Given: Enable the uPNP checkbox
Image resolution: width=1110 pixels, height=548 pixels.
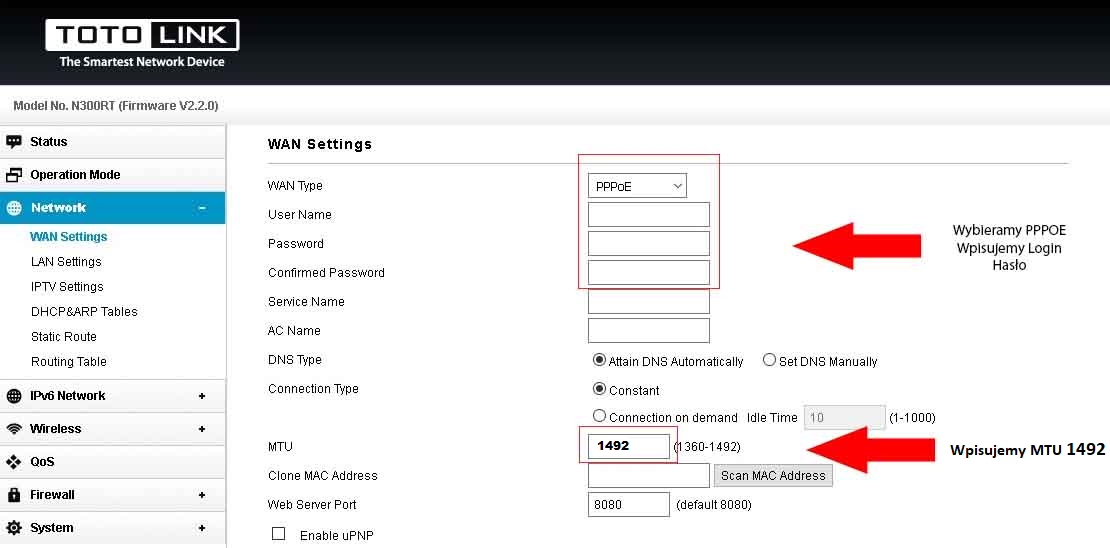Looking at the screenshot, I should click(279, 534).
